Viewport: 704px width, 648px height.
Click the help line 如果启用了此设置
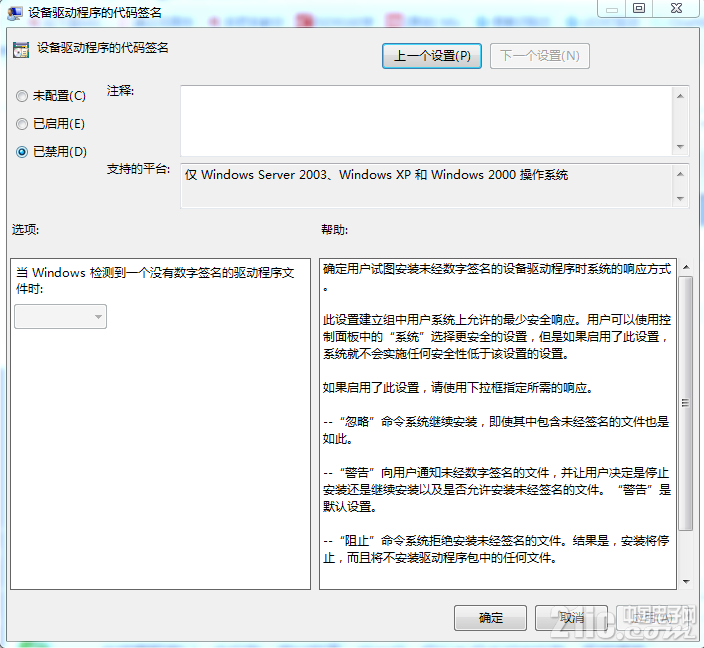point(458,388)
